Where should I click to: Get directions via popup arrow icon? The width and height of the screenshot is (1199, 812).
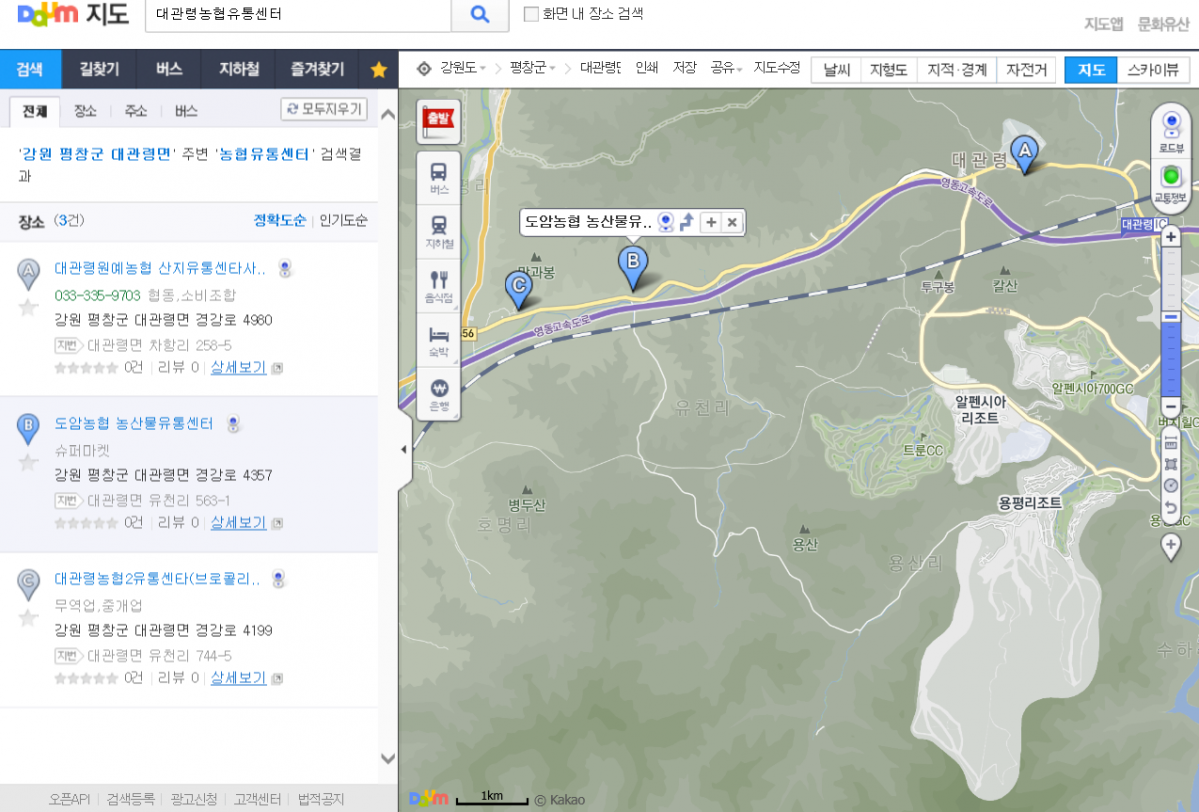[687, 222]
